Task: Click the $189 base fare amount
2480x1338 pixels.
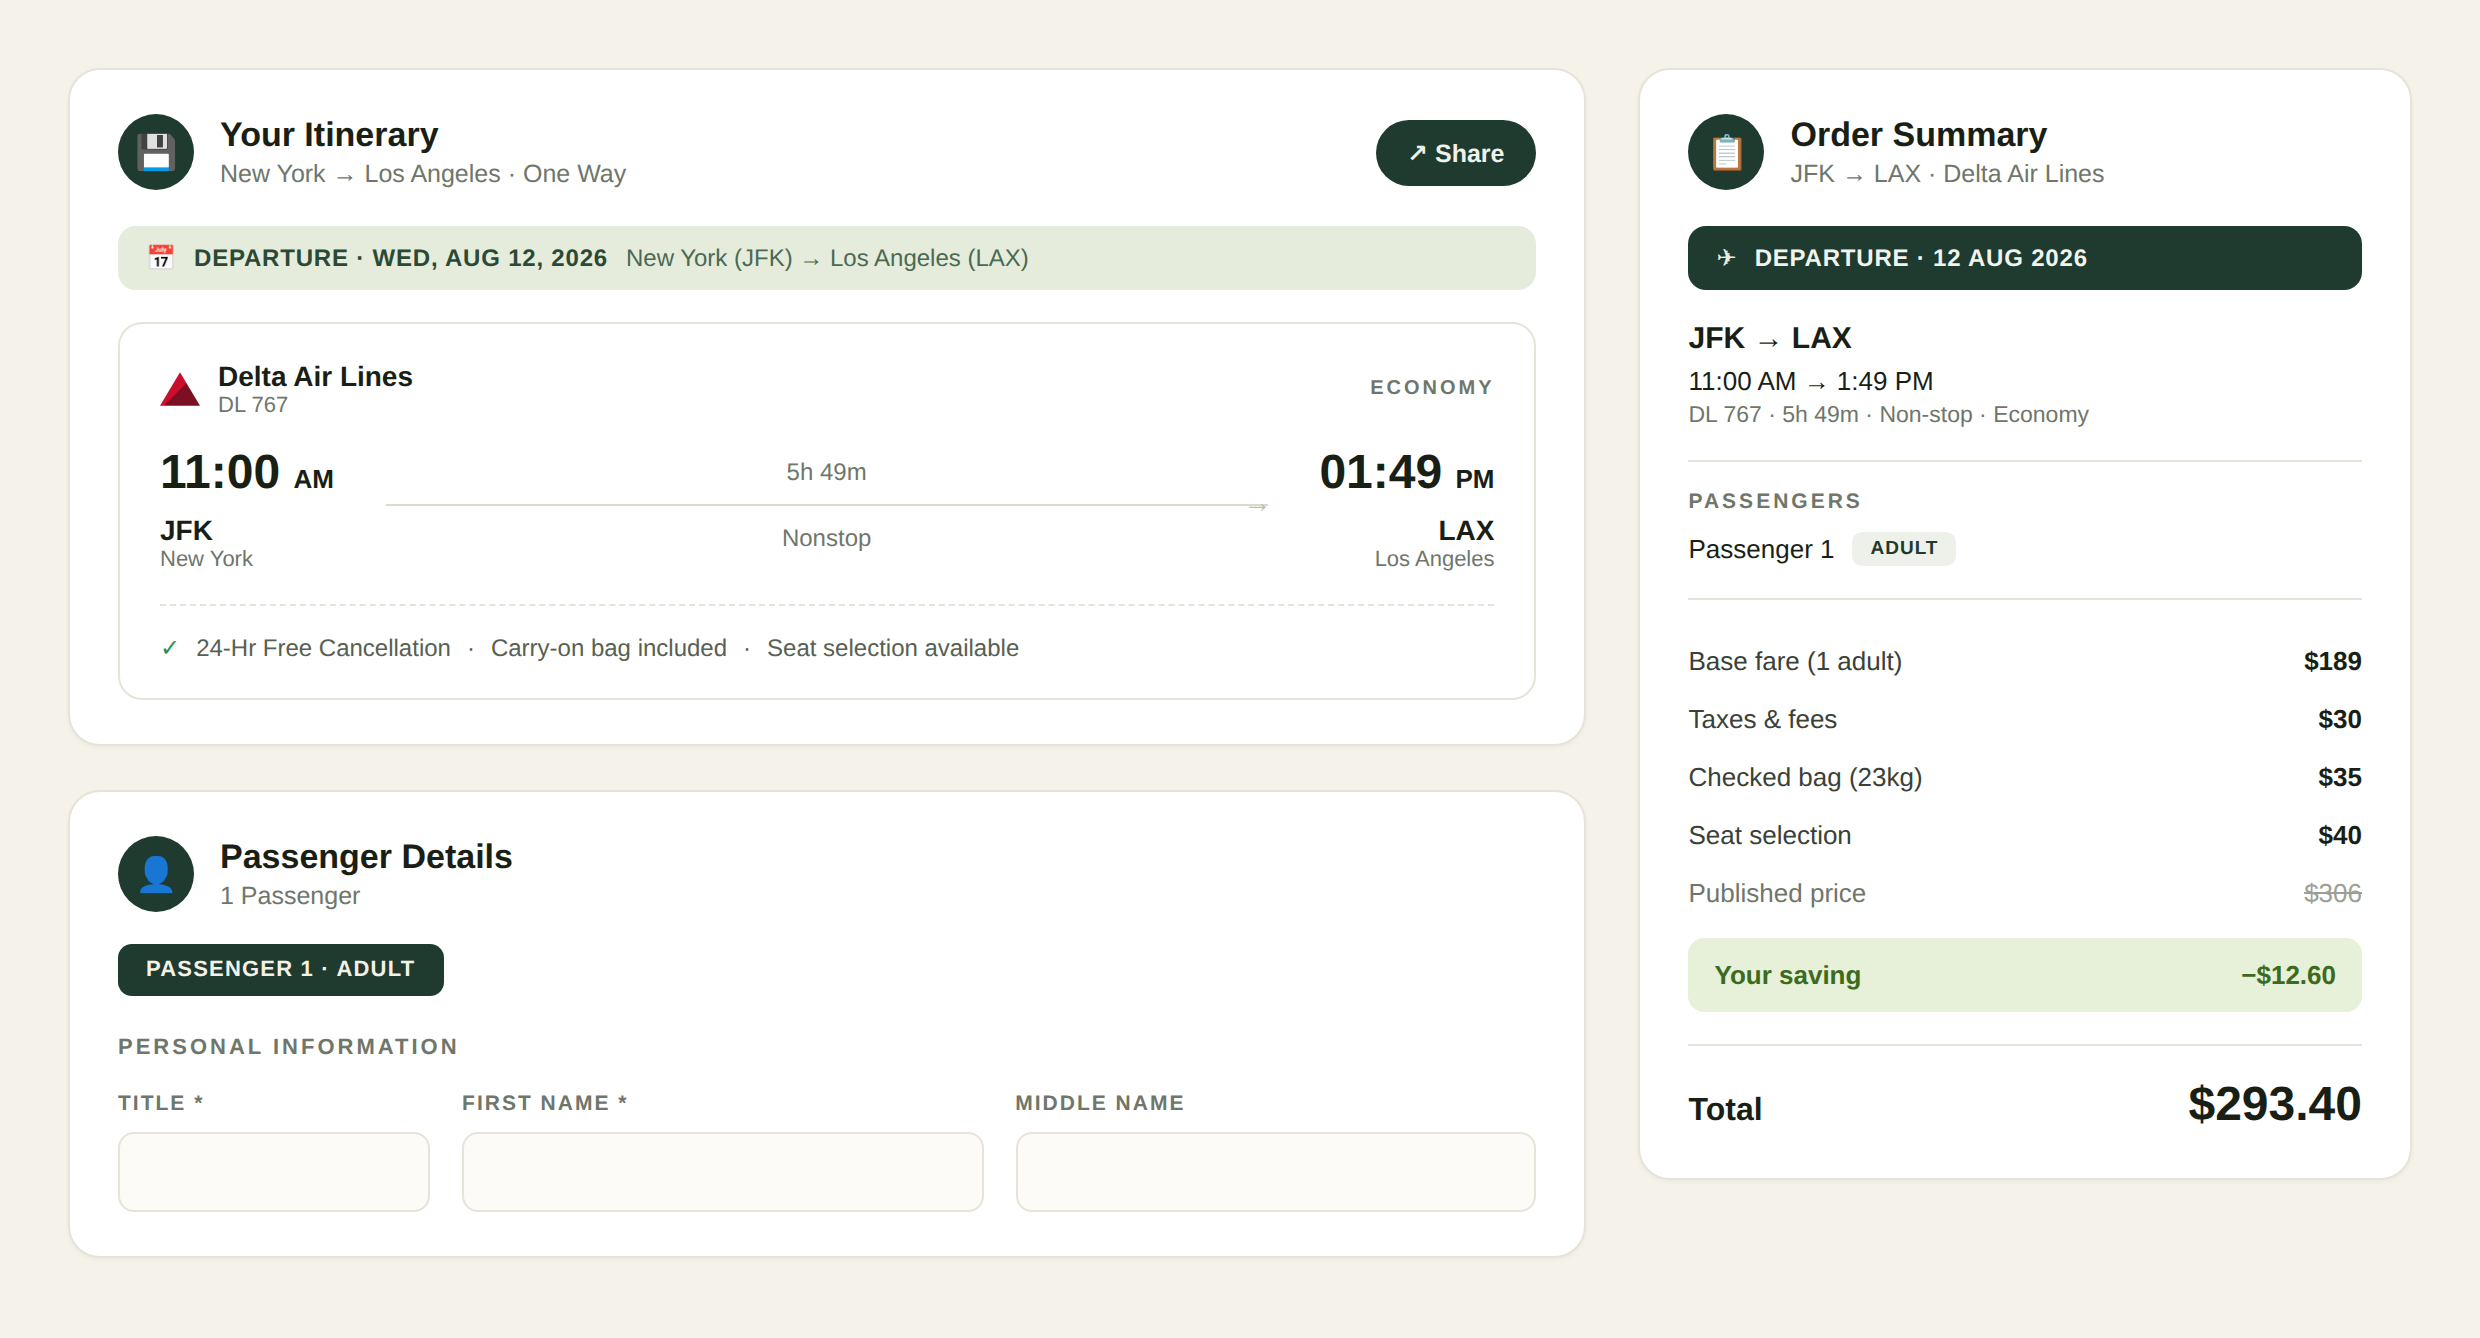Action: pyautogui.click(x=2332, y=661)
